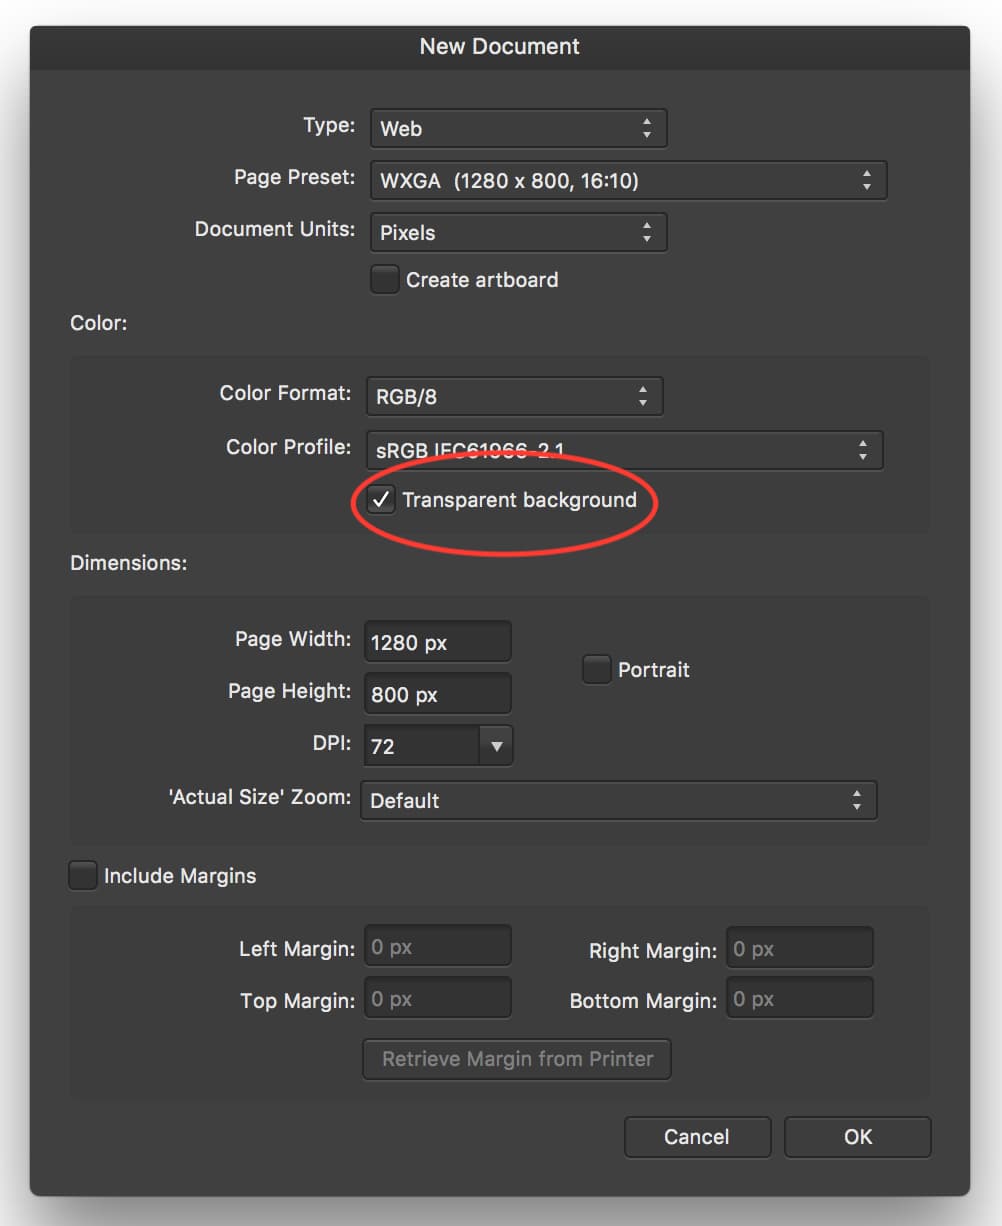Open the 'Actual Size' Zoom dropdown

click(x=618, y=800)
